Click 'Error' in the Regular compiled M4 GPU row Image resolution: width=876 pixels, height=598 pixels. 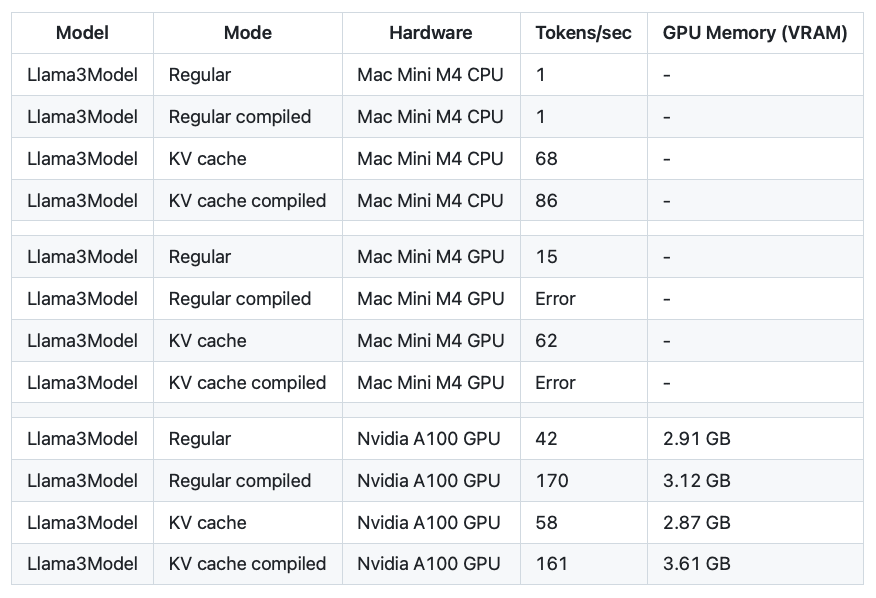click(555, 298)
